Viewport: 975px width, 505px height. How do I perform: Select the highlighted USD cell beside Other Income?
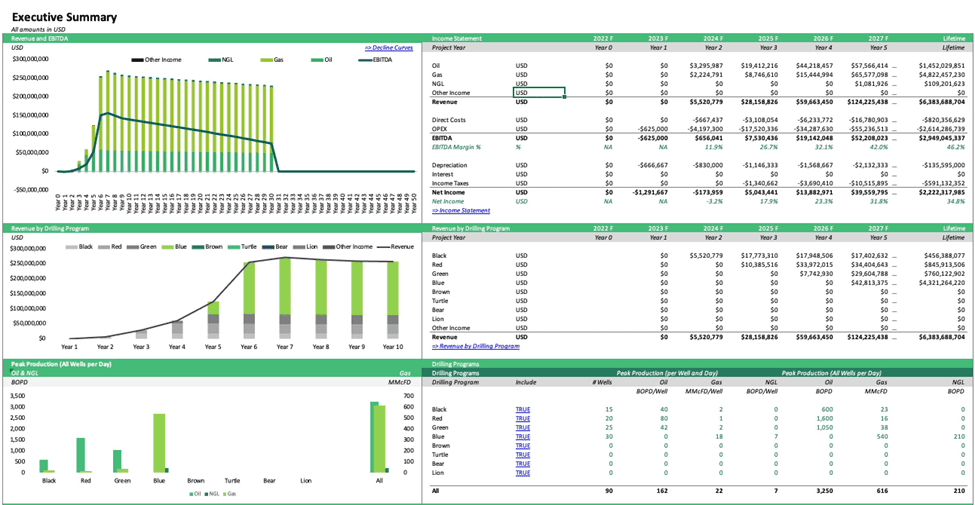(538, 93)
